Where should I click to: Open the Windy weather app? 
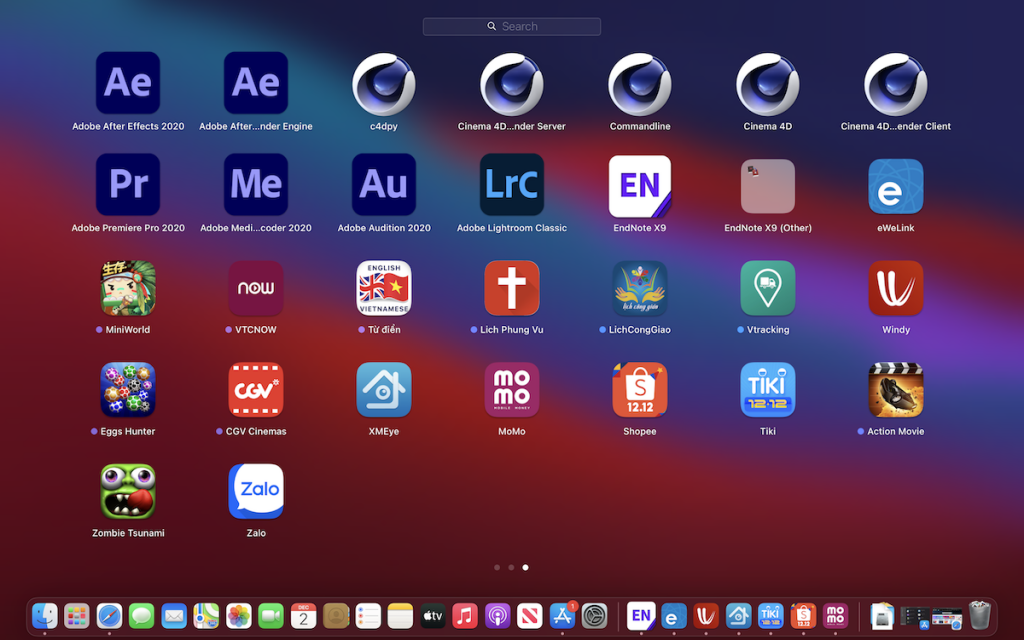pos(895,287)
